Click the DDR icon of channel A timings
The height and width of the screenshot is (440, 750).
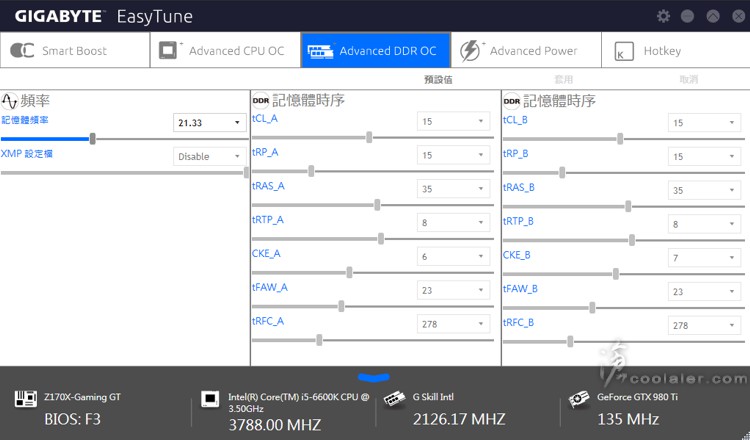pos(261,100)
